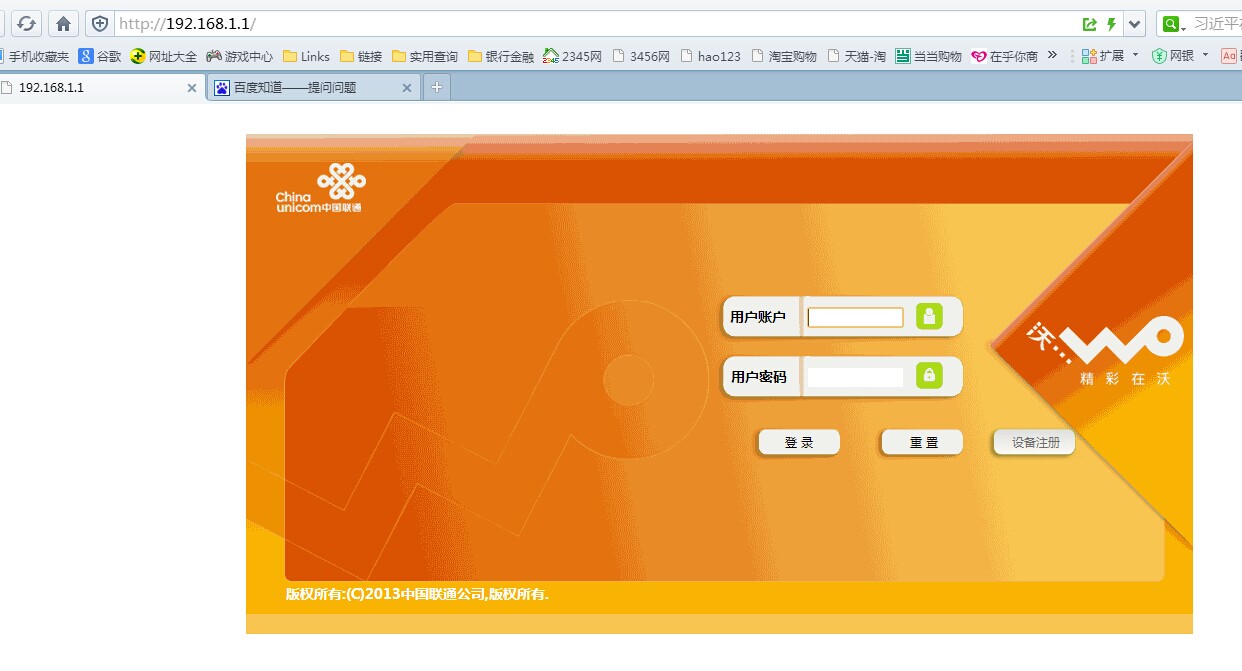Open a new tab with the plus button
This screenshot has height=671, width=1242.
click(436, 88)
